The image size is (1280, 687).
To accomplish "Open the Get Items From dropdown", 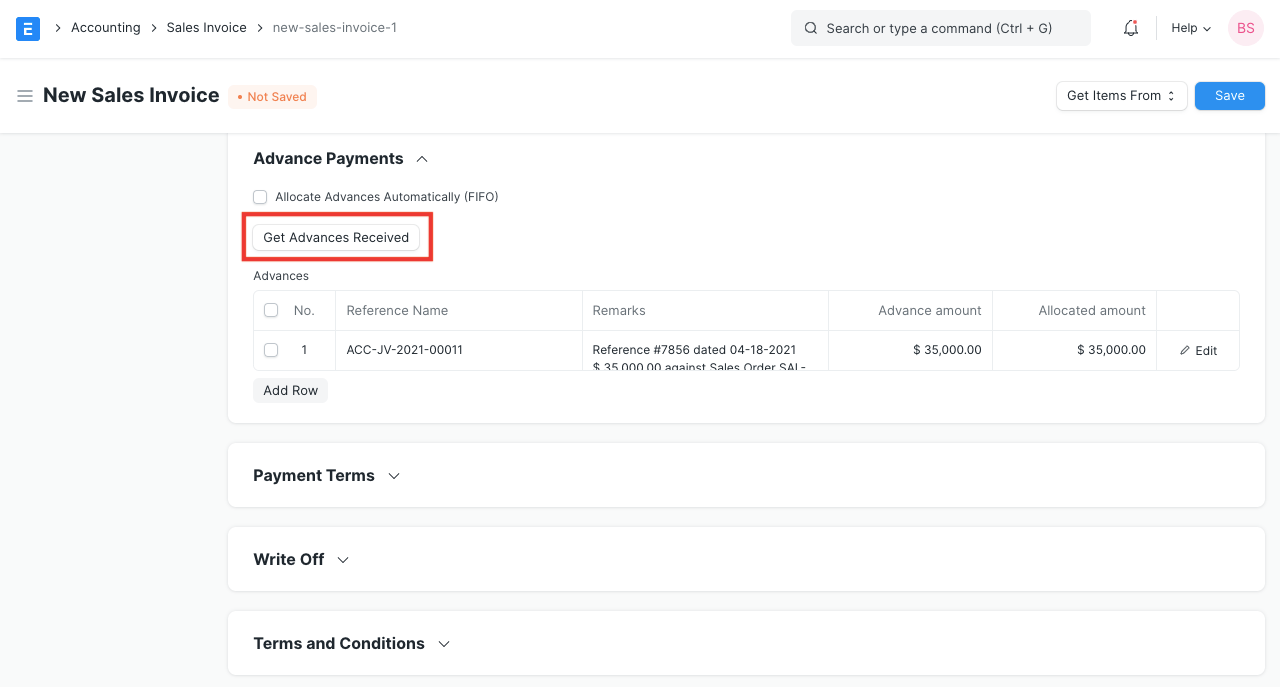I will tap(1120, 95).
